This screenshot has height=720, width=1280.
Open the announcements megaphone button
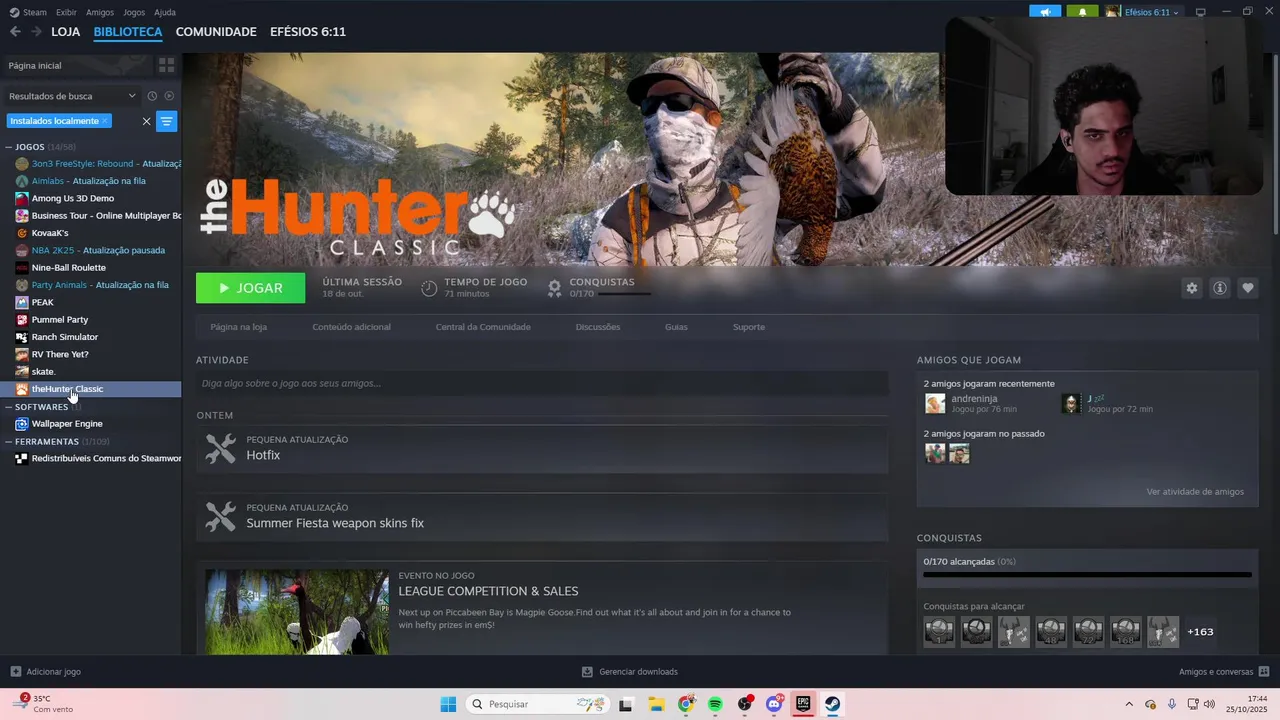click(1045, 12)
